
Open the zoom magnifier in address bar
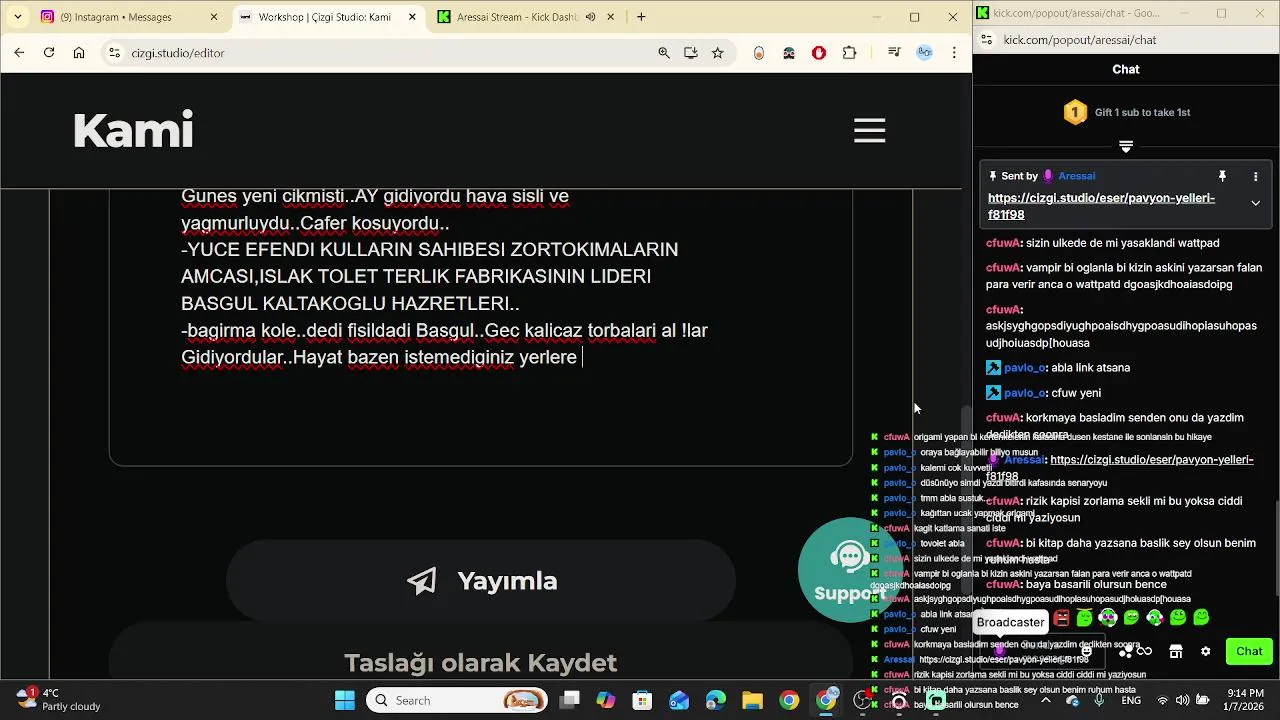[664, 53]
